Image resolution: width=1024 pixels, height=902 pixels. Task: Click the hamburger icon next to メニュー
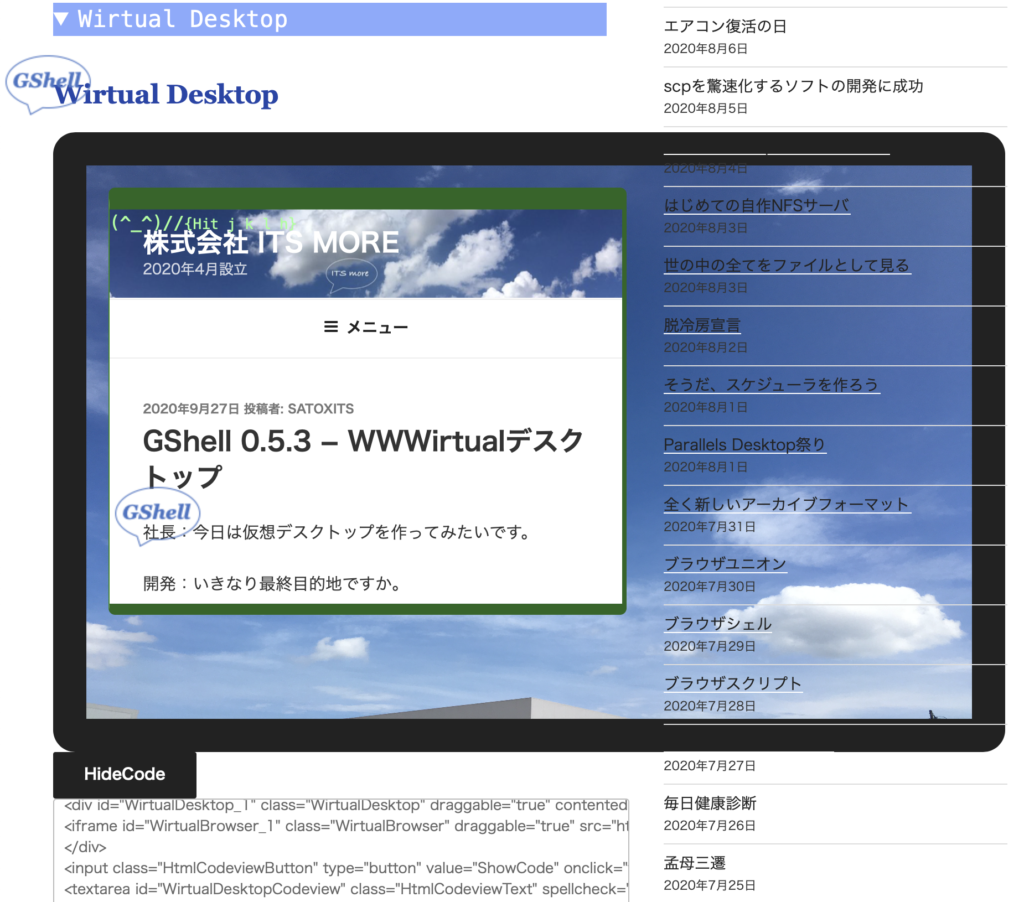pyautogui.click(x=331, y=327)
